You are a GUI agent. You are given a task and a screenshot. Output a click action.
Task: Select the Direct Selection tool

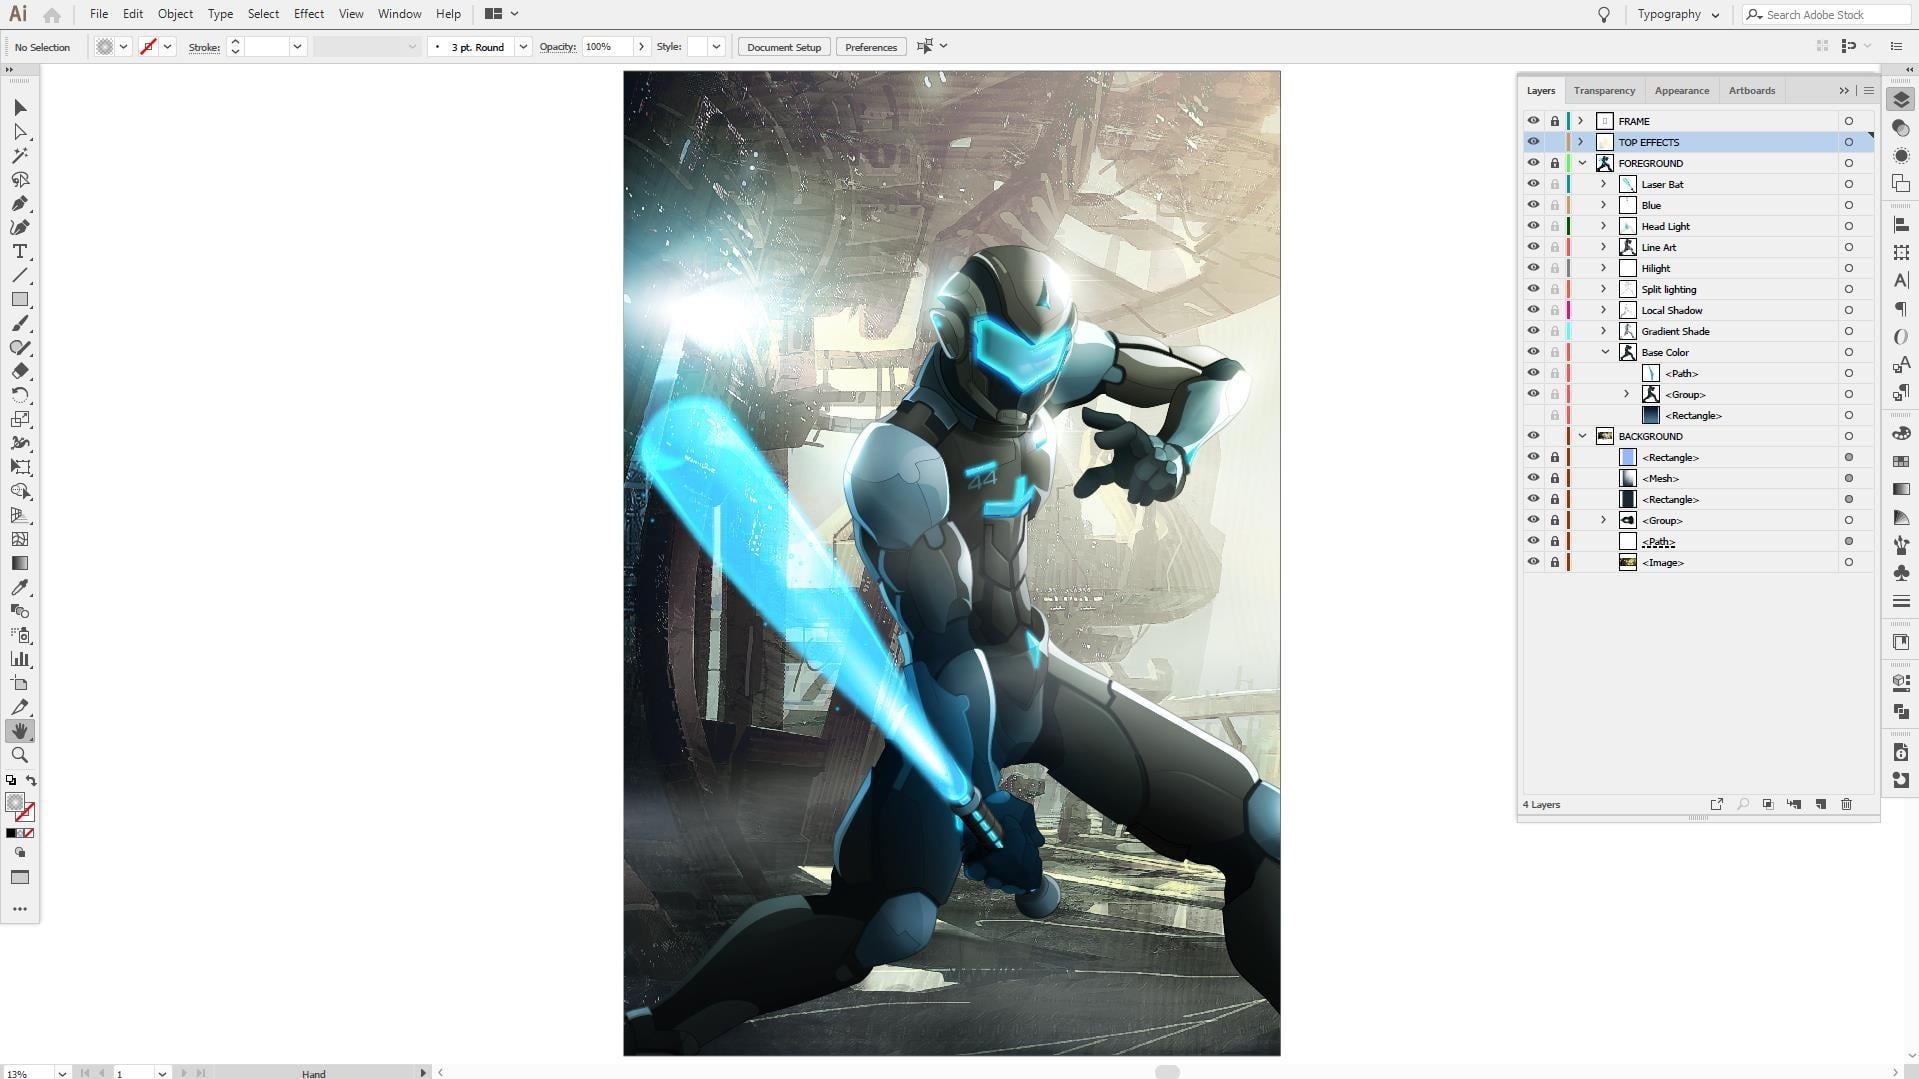20,131
